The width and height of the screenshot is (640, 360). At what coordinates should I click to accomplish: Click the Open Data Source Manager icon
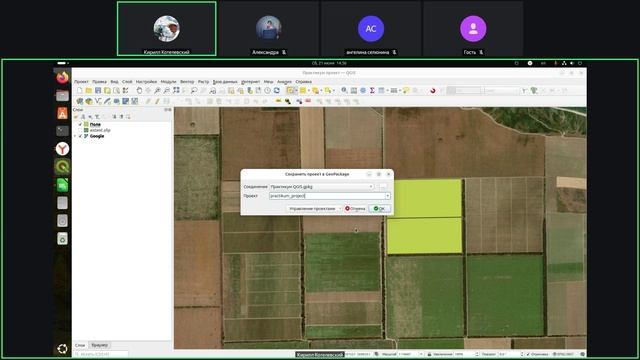click(x=80, y=101)
